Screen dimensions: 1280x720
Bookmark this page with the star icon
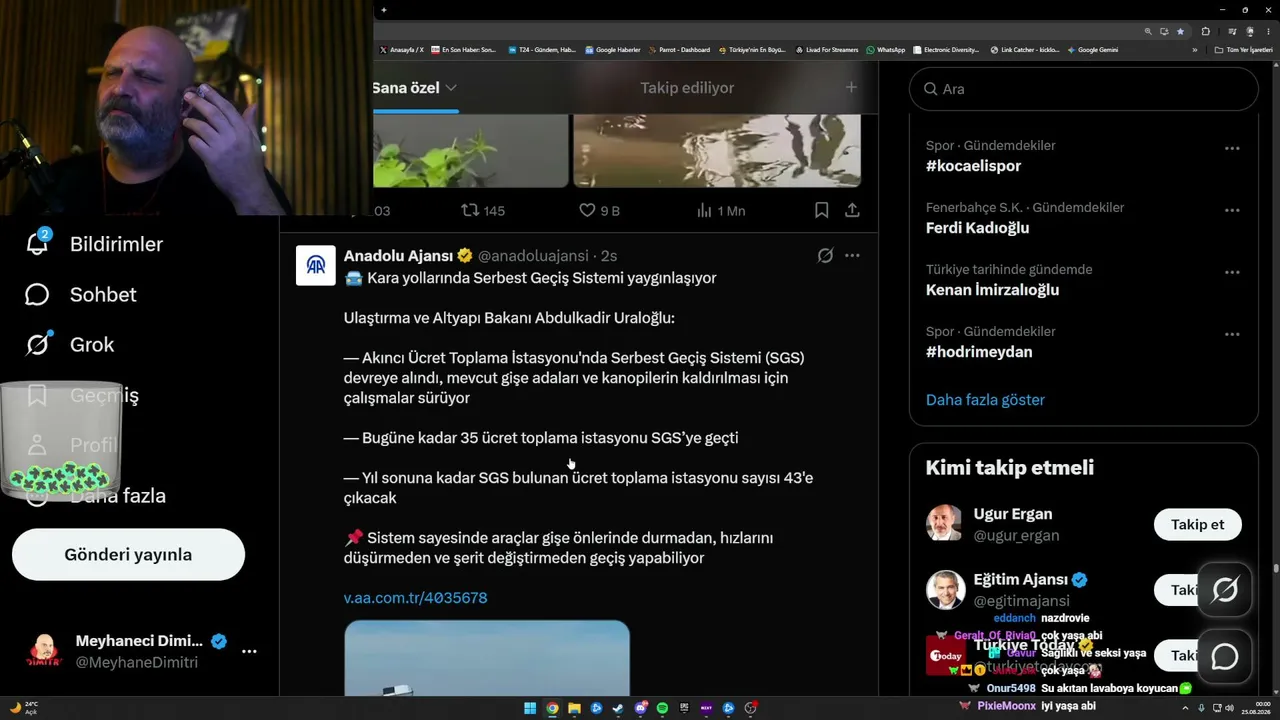[1180, 31]
